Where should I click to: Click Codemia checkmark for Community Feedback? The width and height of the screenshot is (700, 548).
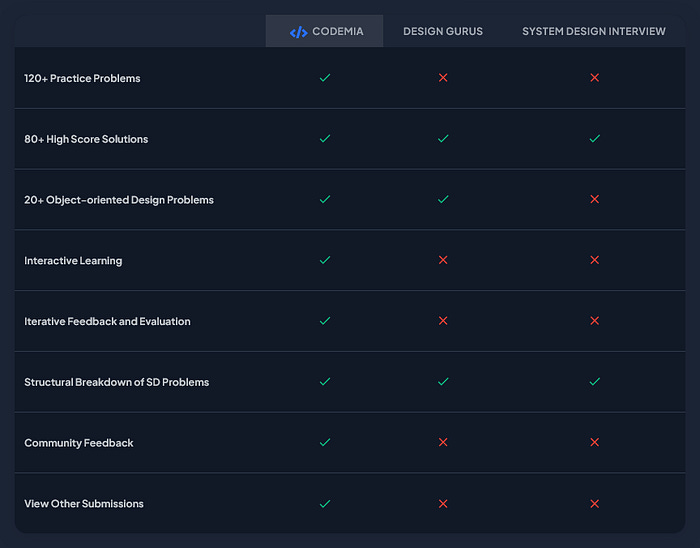[325, 442]
